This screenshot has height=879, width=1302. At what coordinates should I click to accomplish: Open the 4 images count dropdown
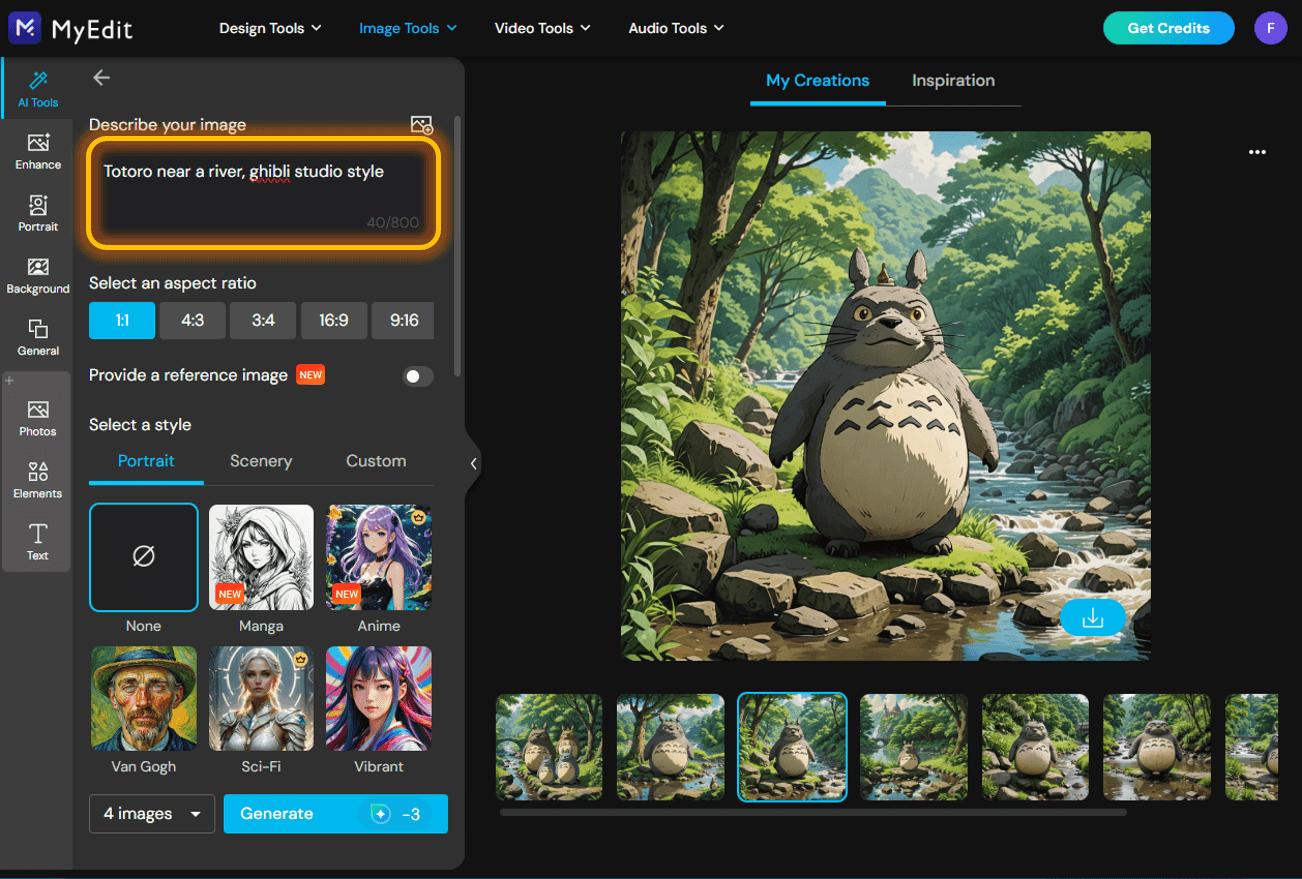151,813
